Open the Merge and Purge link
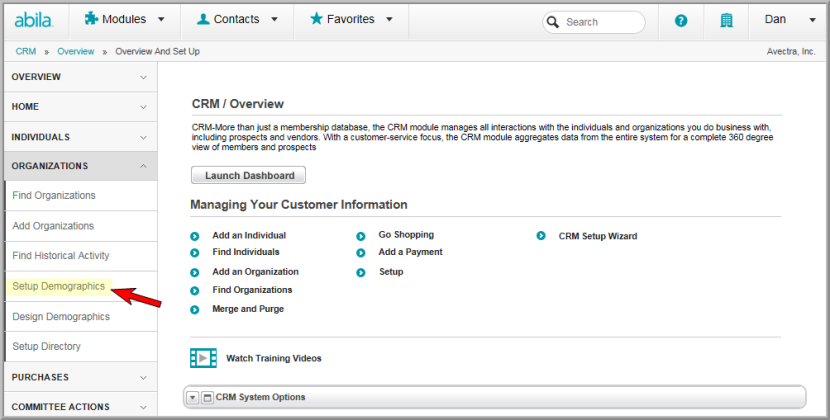The image size is (830, 420). 248,309
